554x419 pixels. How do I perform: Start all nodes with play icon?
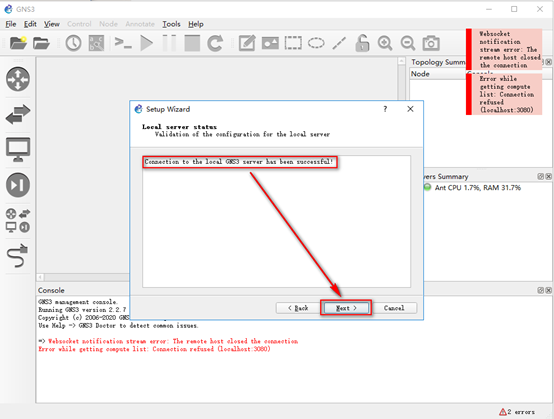[146, 43]
